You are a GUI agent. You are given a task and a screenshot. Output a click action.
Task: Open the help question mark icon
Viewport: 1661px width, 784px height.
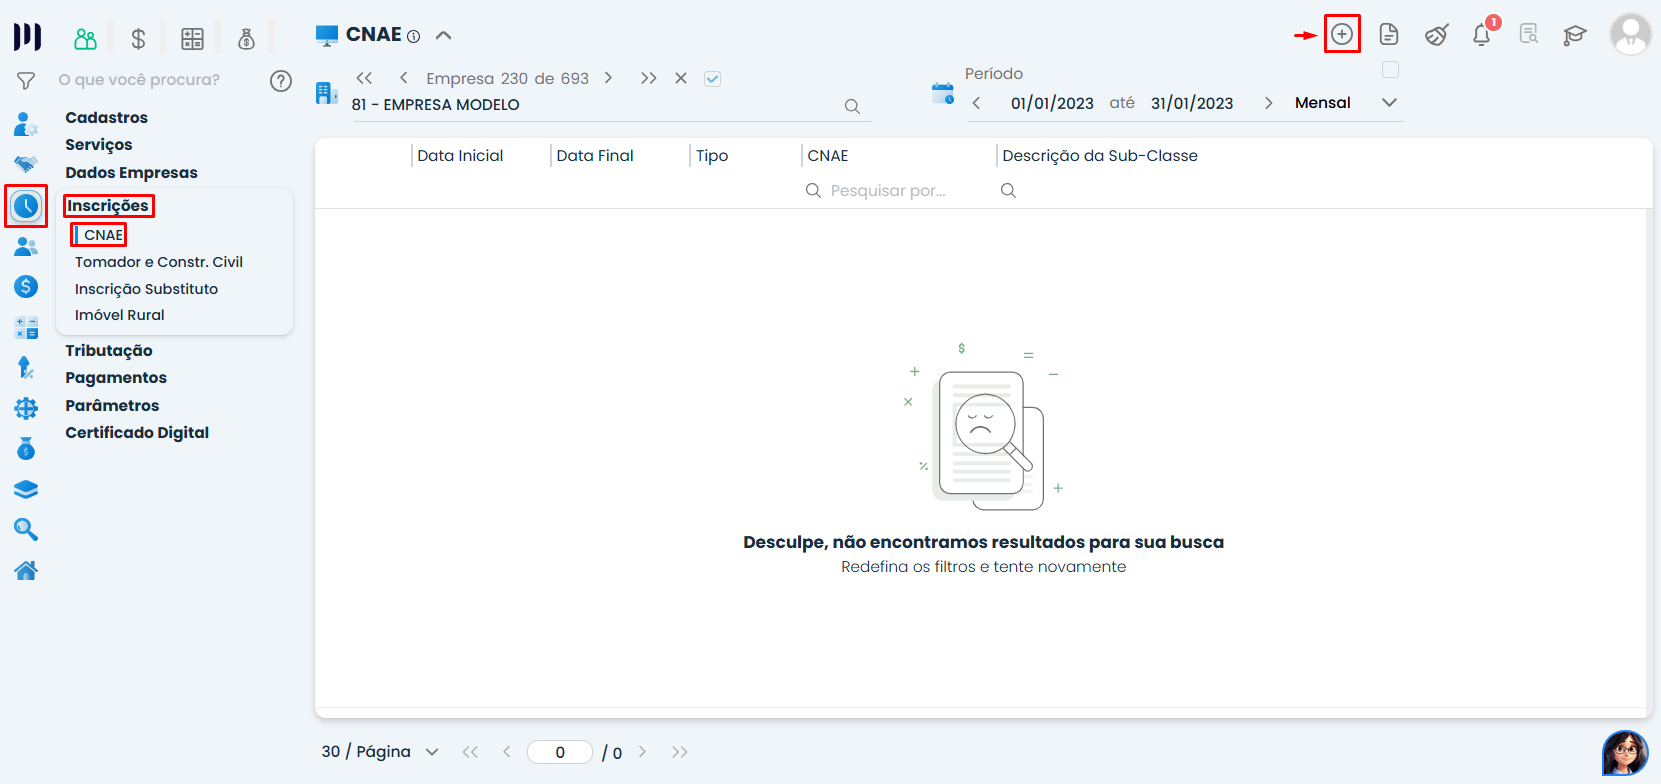[281, 81]
